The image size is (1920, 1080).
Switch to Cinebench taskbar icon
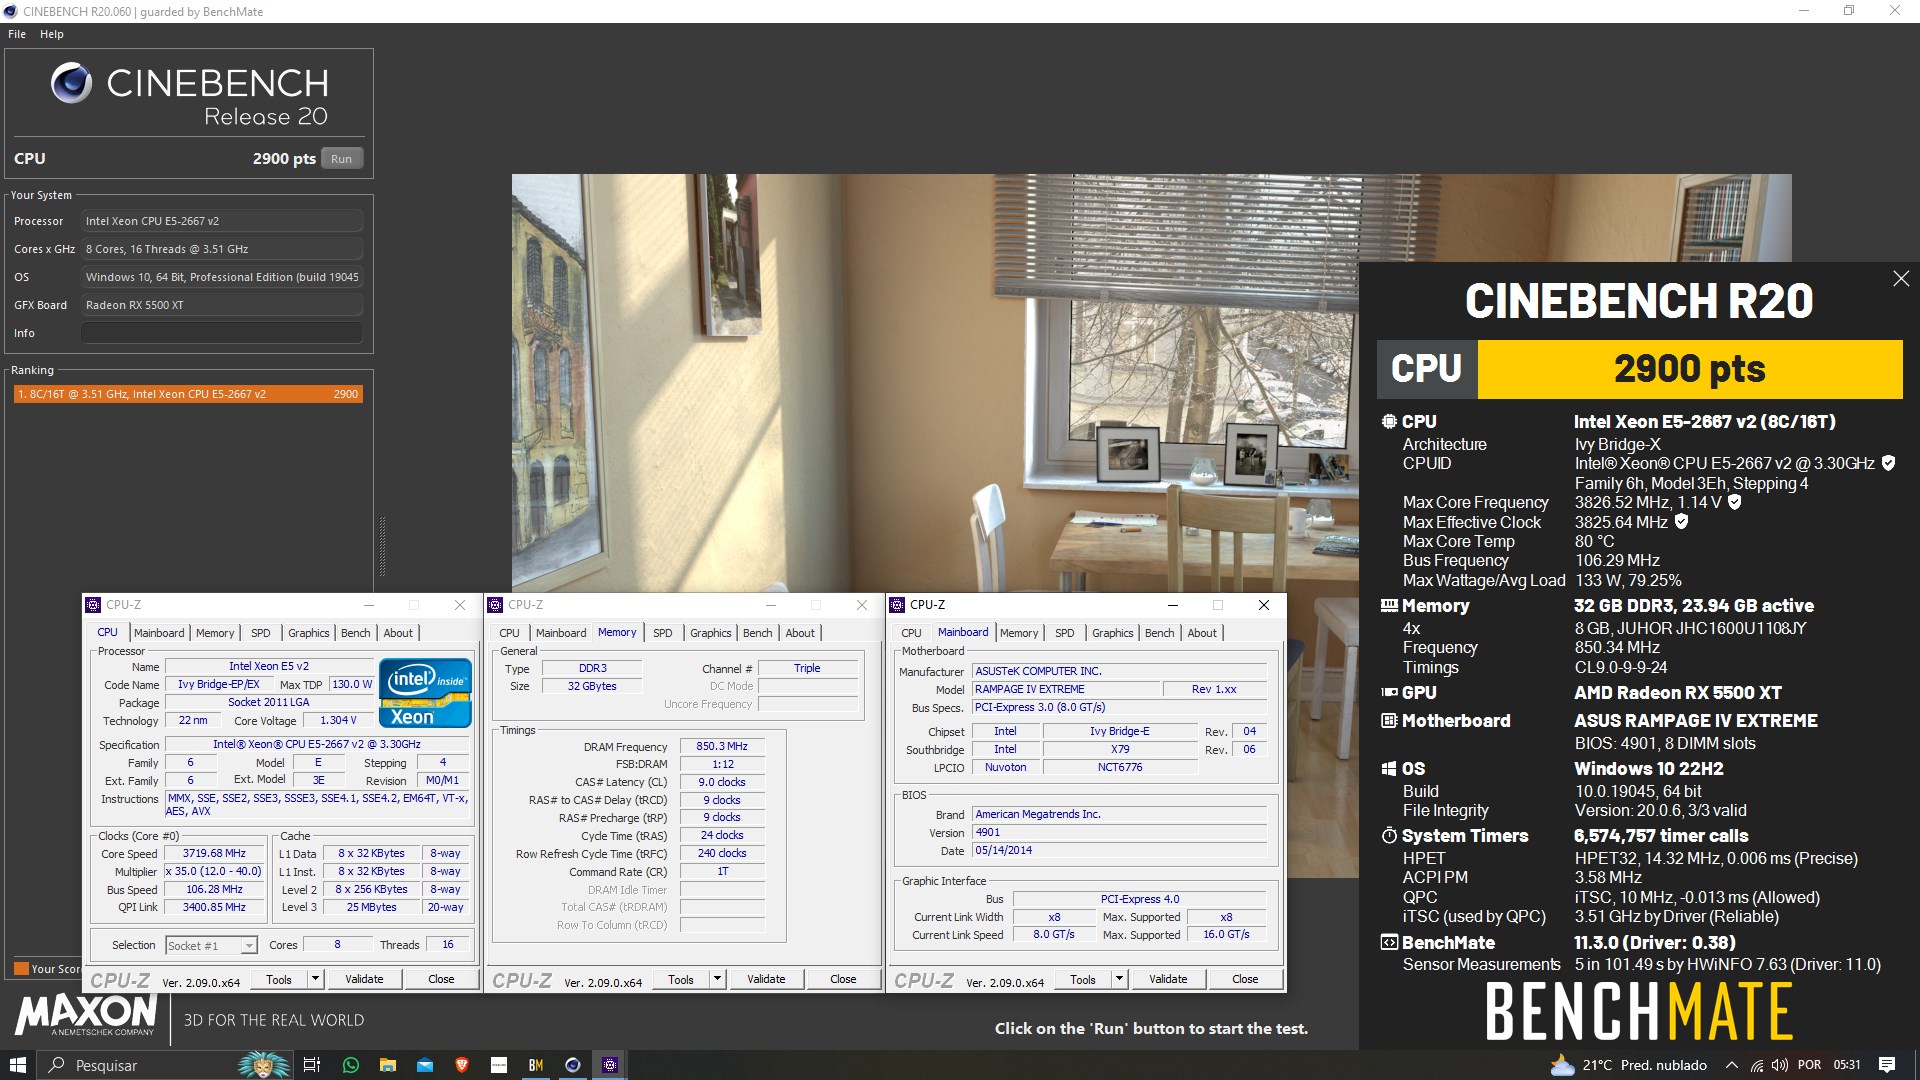click(573, 1065)
